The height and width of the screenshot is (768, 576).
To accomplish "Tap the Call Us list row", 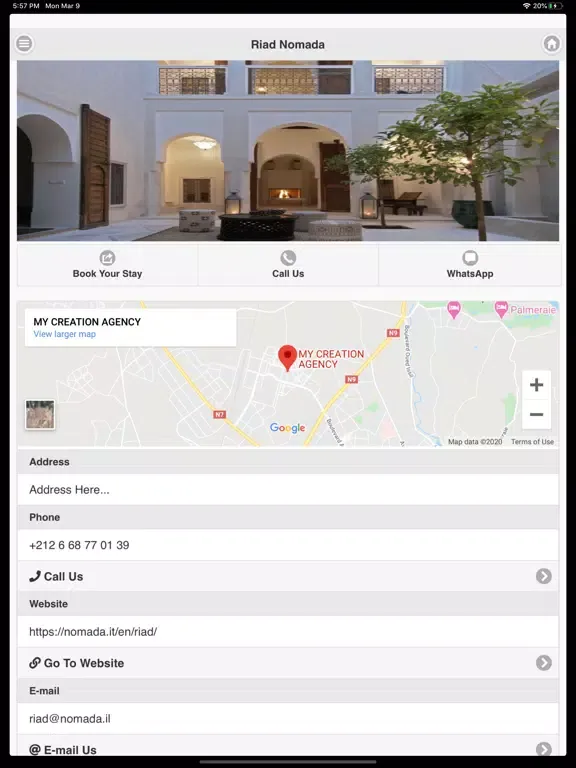I will pyautogui.click(x=288, y=576).
